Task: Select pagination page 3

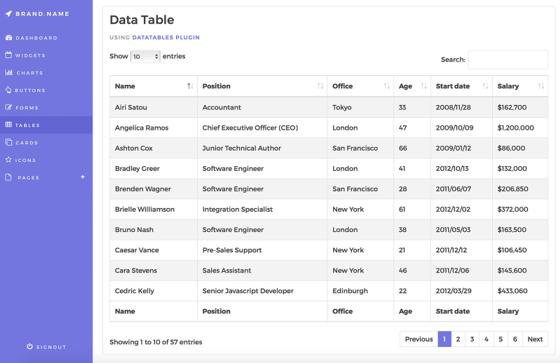Action: pos(472,339)
